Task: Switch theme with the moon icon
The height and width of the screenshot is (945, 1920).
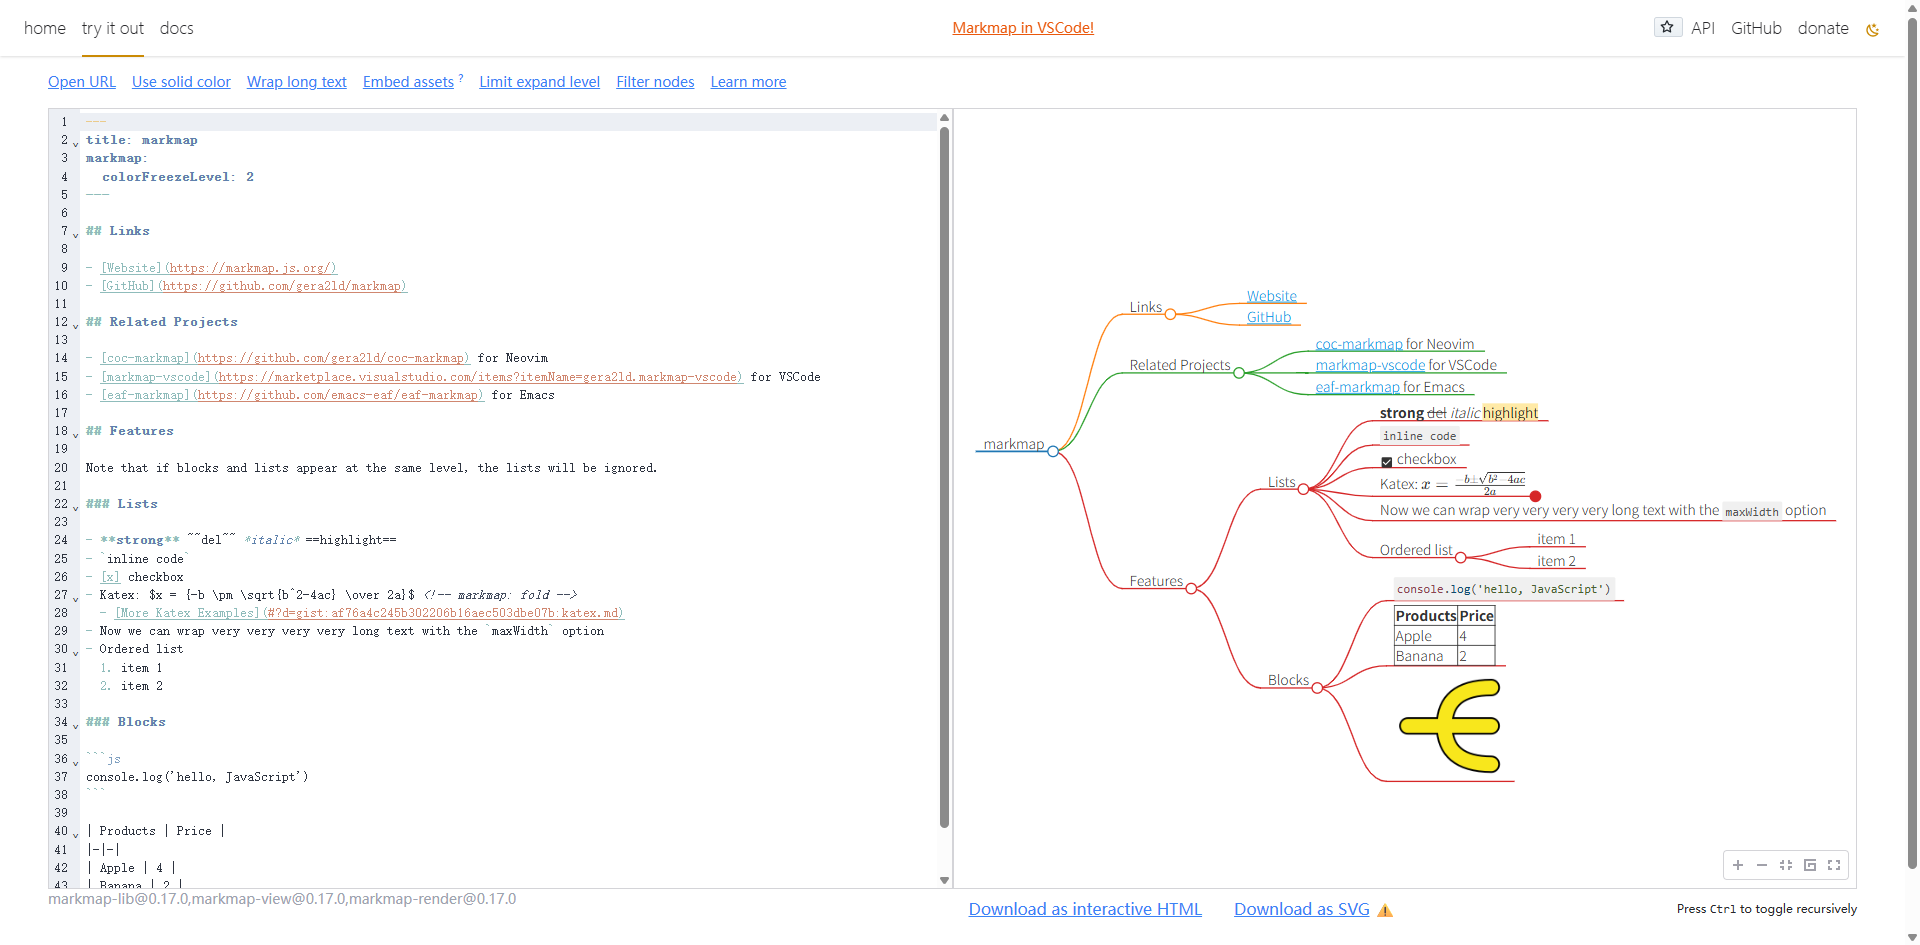Action: pyautogui.click(x=1872, y=30)
